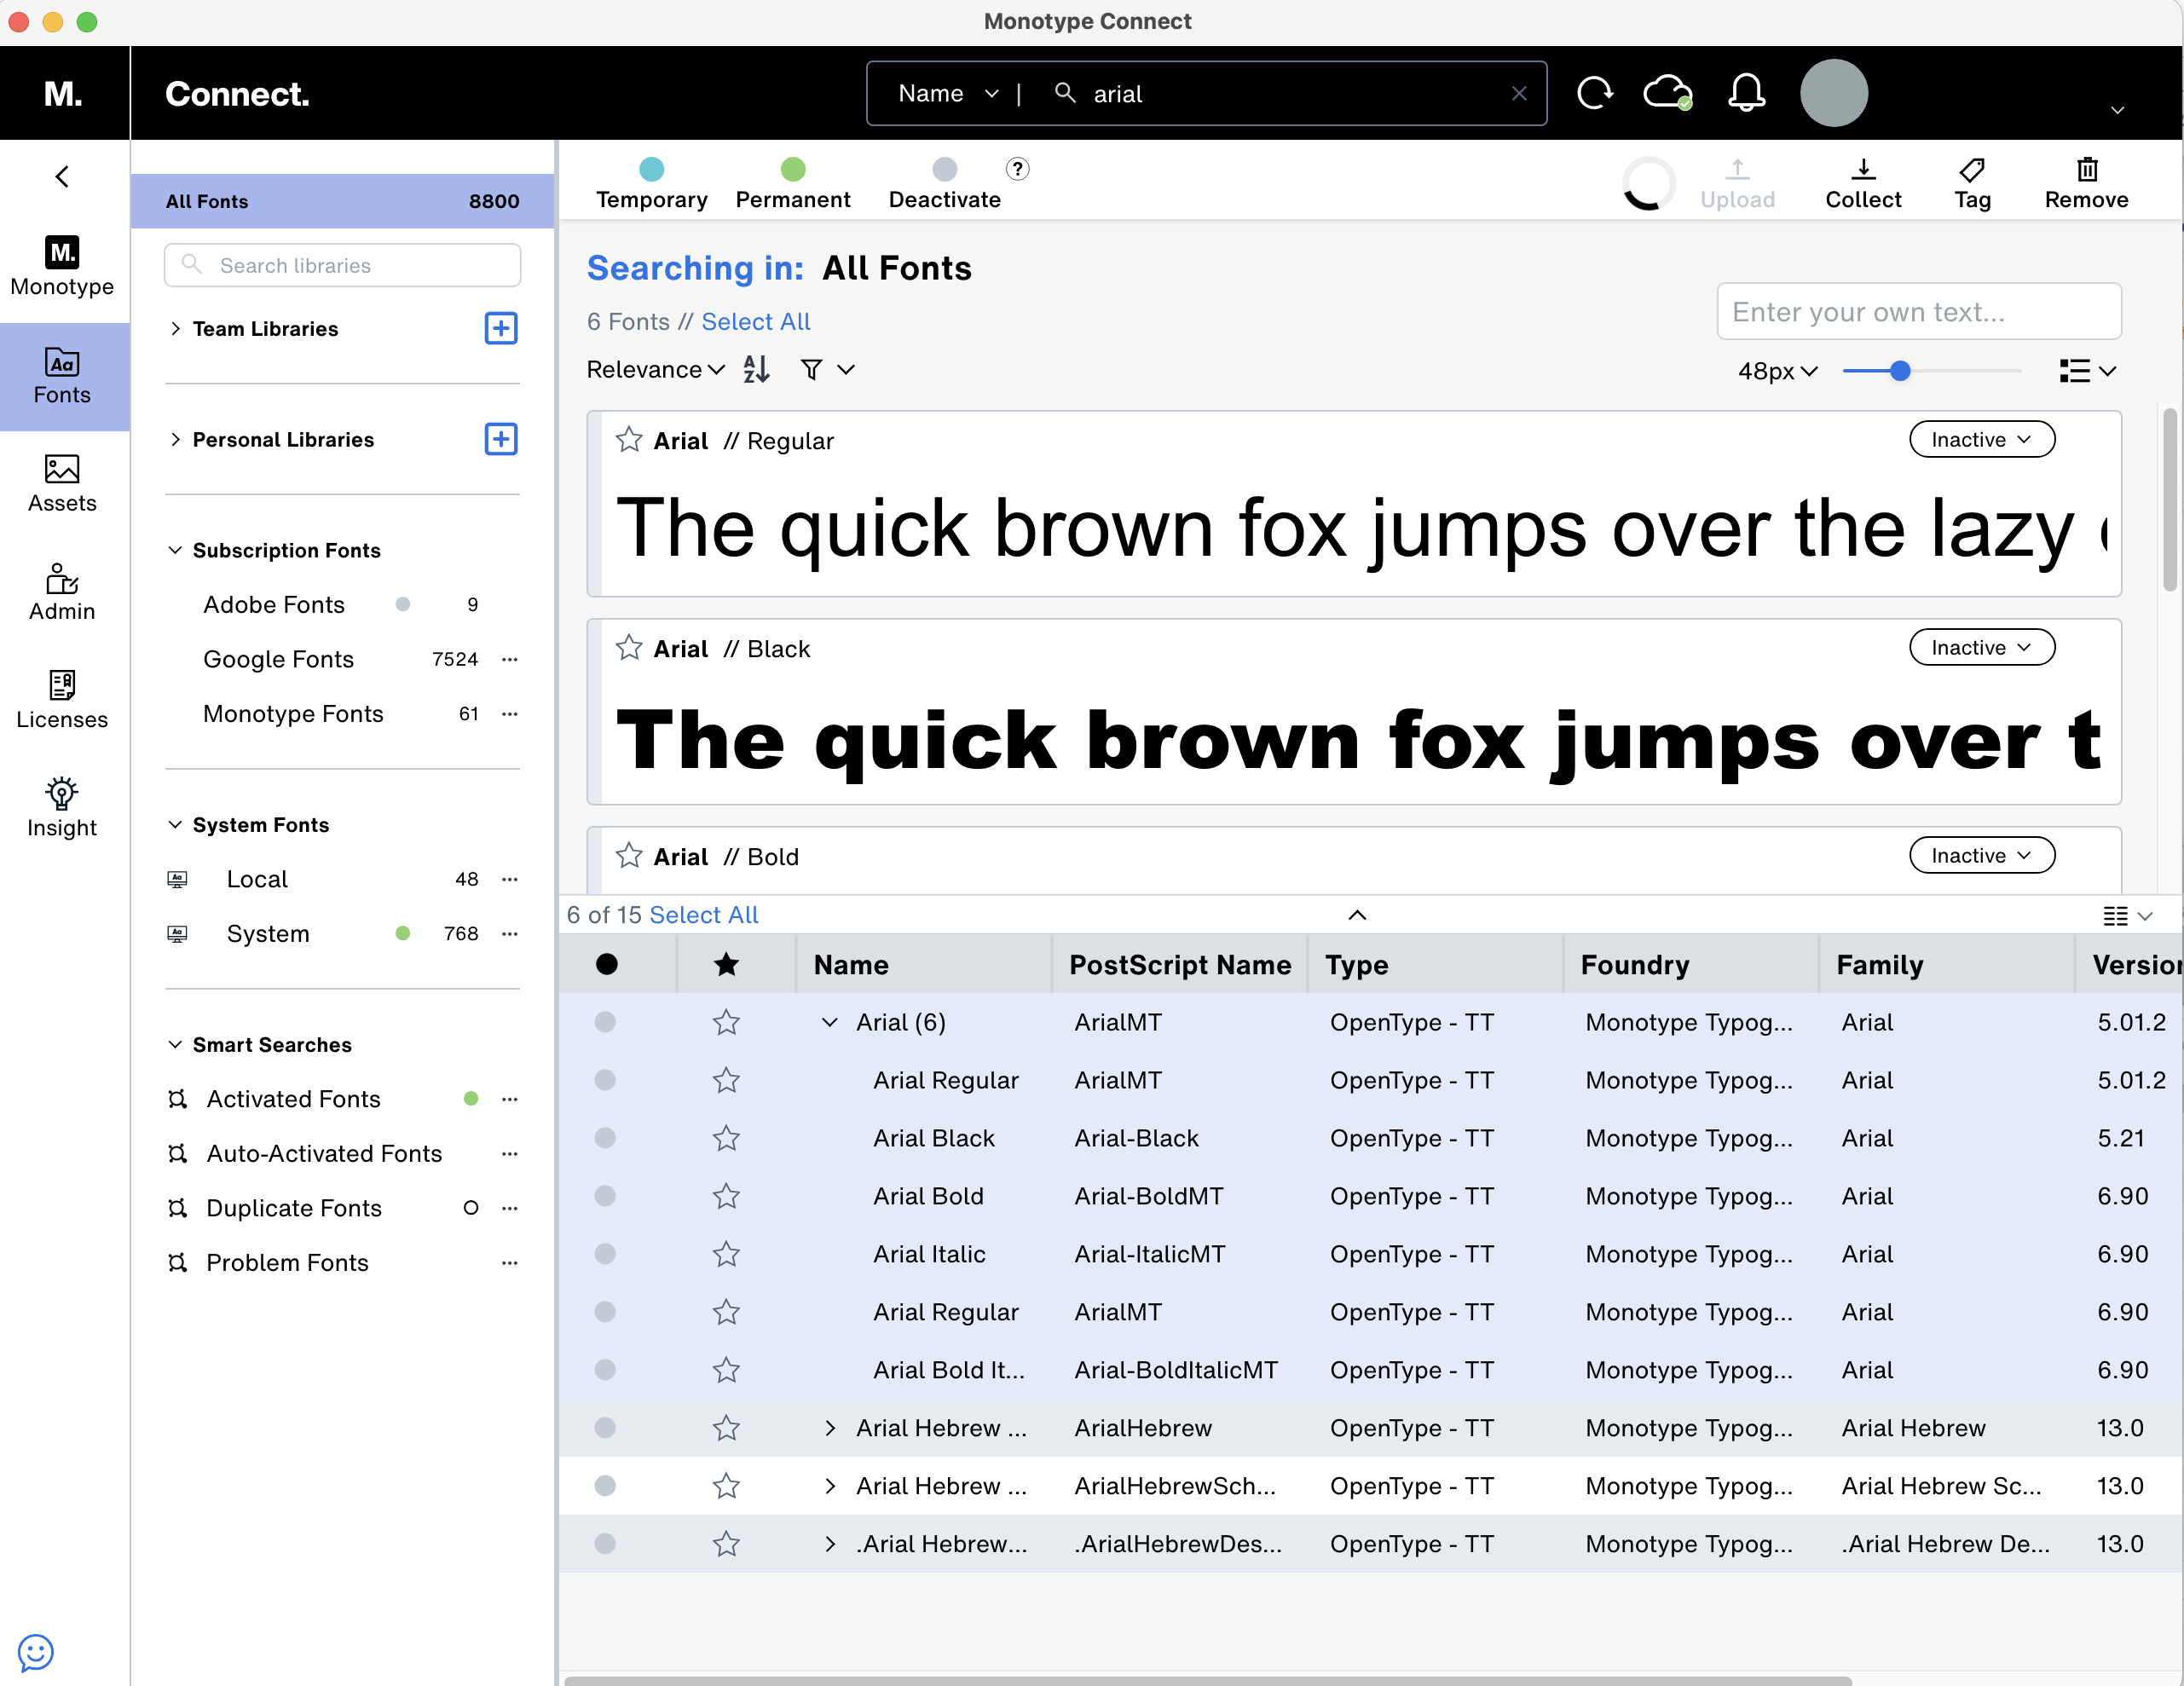Click the Tag icon in toolbar
This screenshot has width=2184, height=1686.
1971,170
